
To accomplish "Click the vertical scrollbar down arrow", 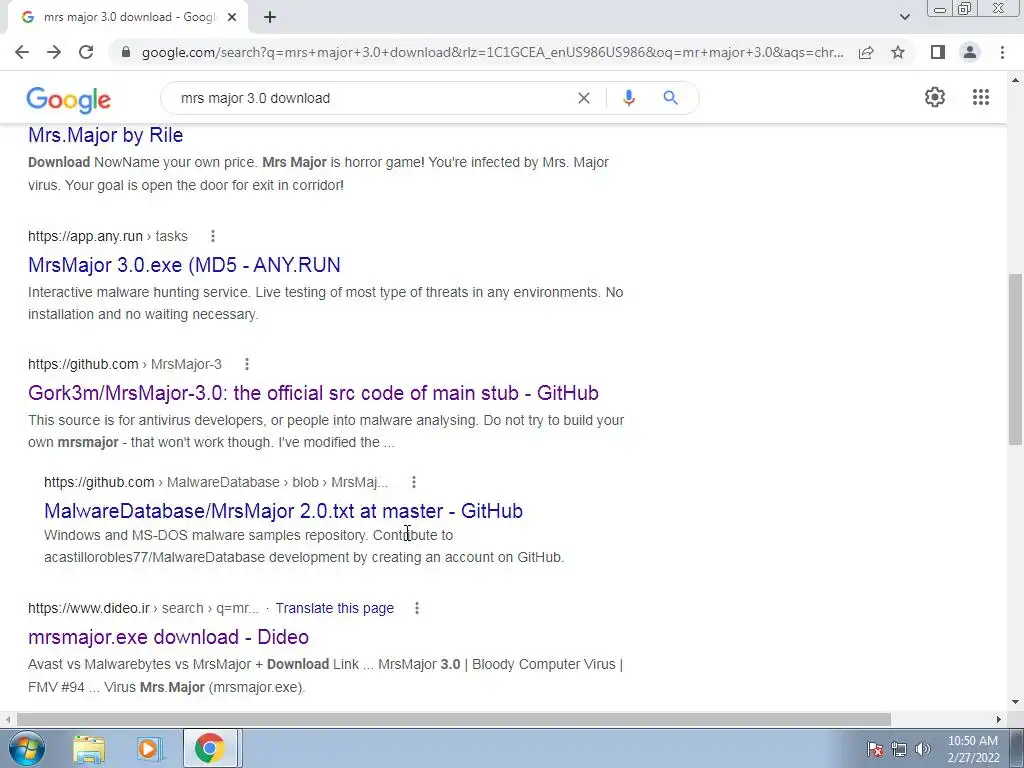I will coord(1015,703).
